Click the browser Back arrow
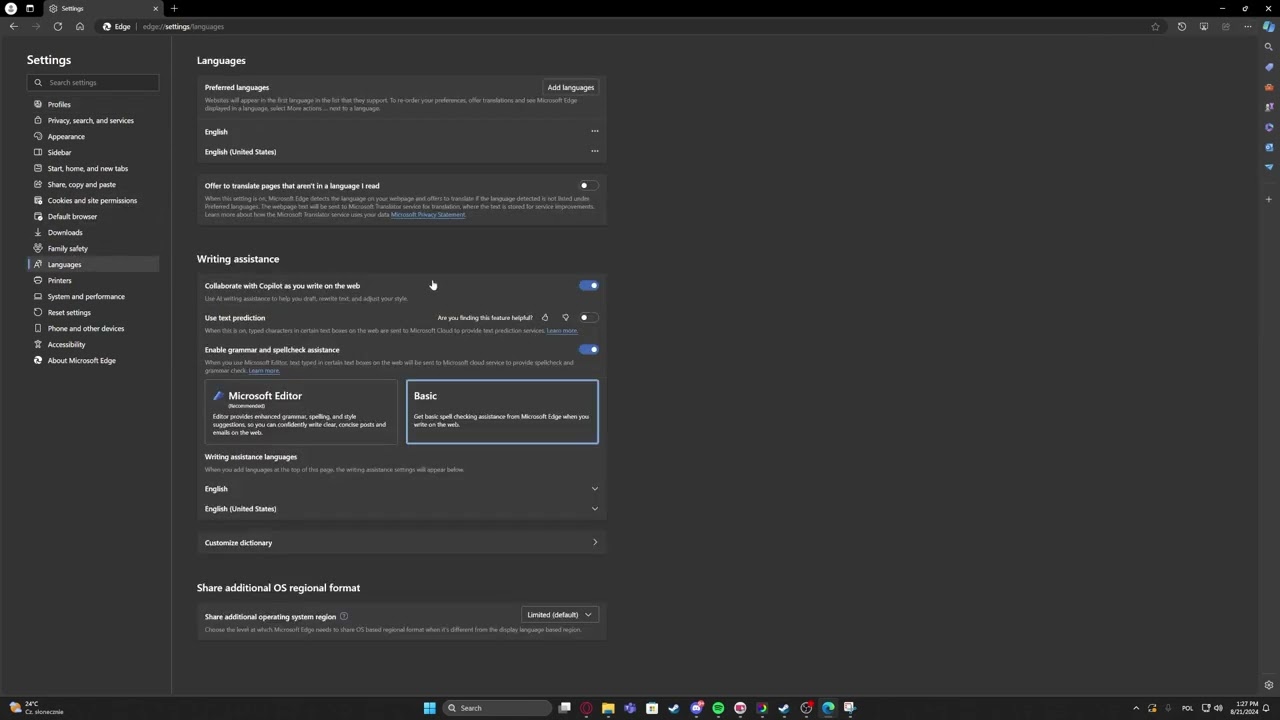This screenshot has width=1280, height=720. 14,27
